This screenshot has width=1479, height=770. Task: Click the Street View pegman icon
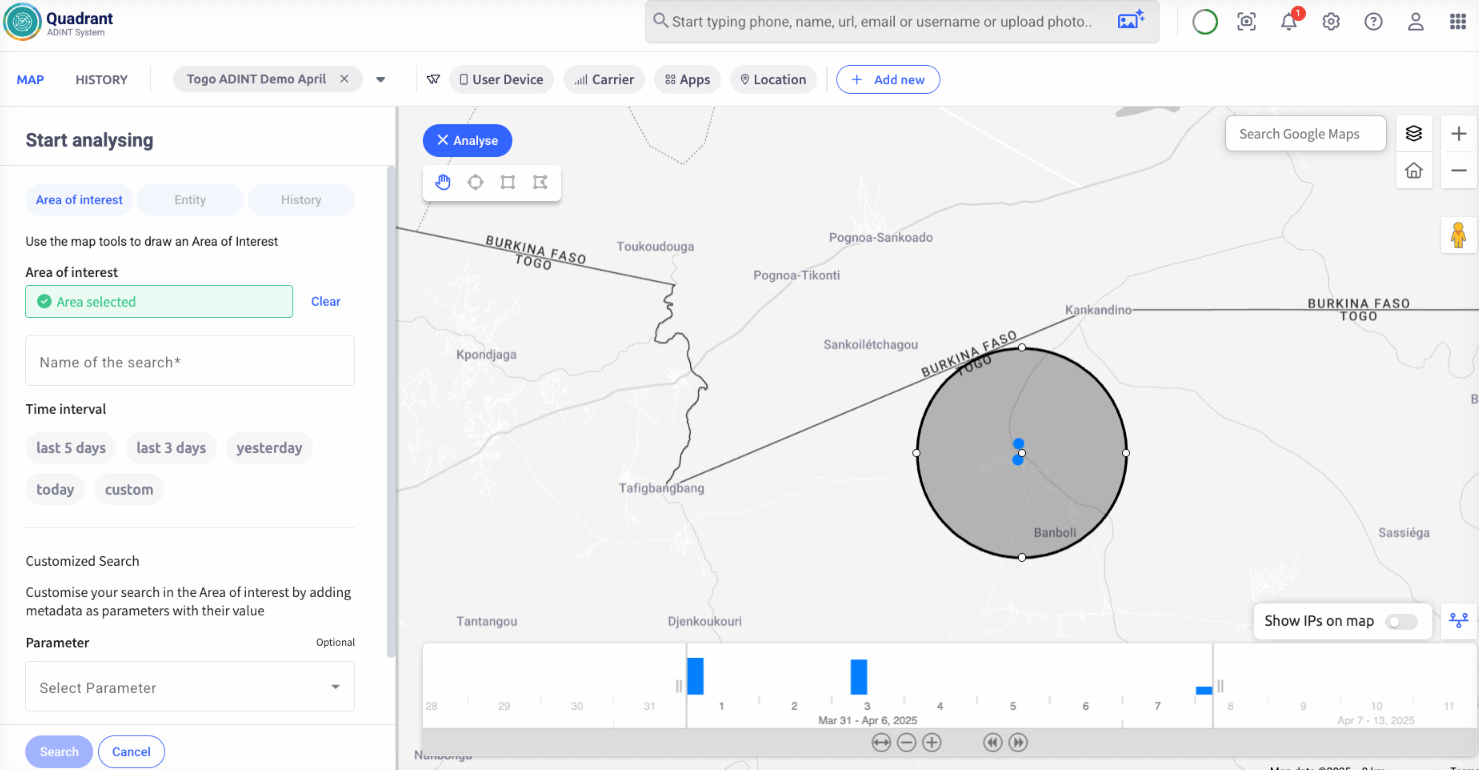point(1457,235)
